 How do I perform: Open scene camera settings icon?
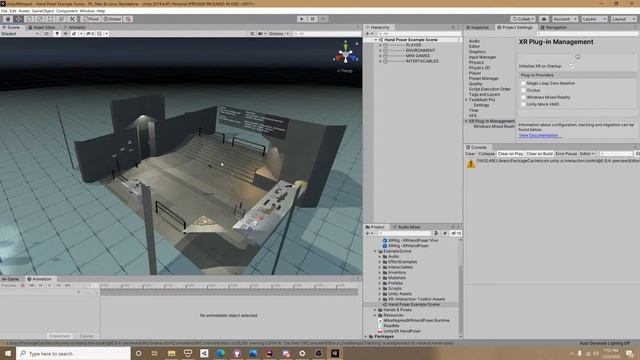[261, 33]
